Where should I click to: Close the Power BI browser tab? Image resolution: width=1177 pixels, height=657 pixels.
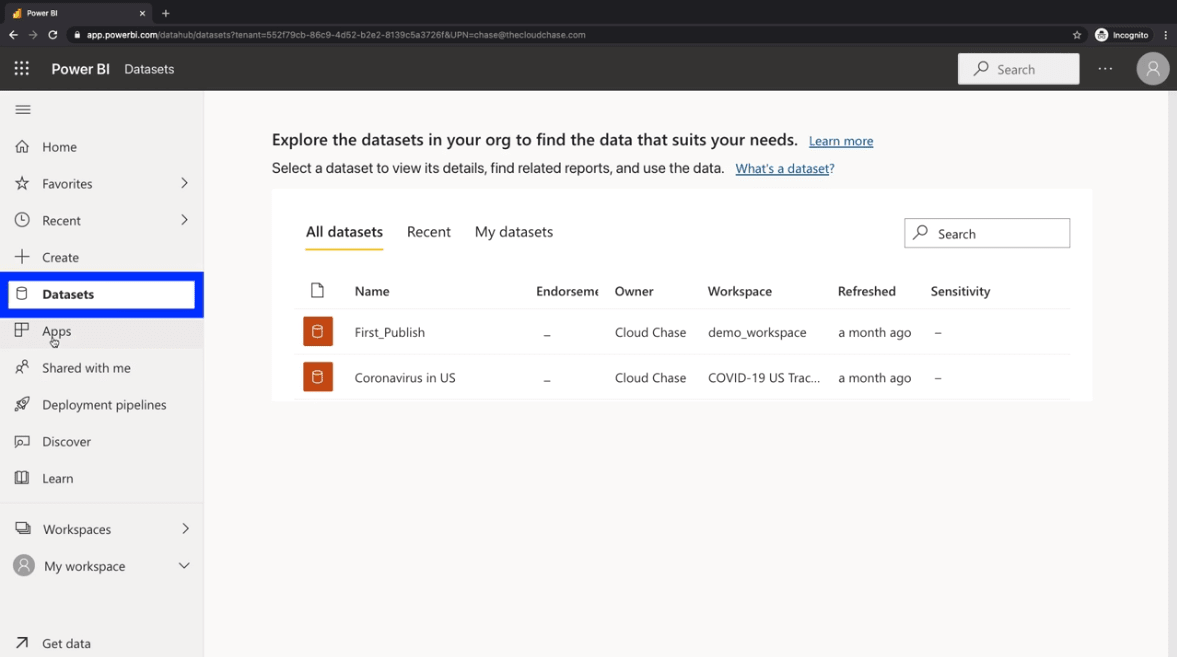click(142, 13)
